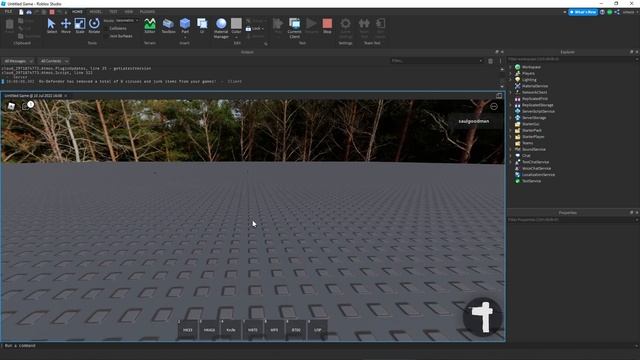Viewport: 640px width, 360px height.
Task: Switch to the HOME ribbon tab
Action: (x=77, y=12)
